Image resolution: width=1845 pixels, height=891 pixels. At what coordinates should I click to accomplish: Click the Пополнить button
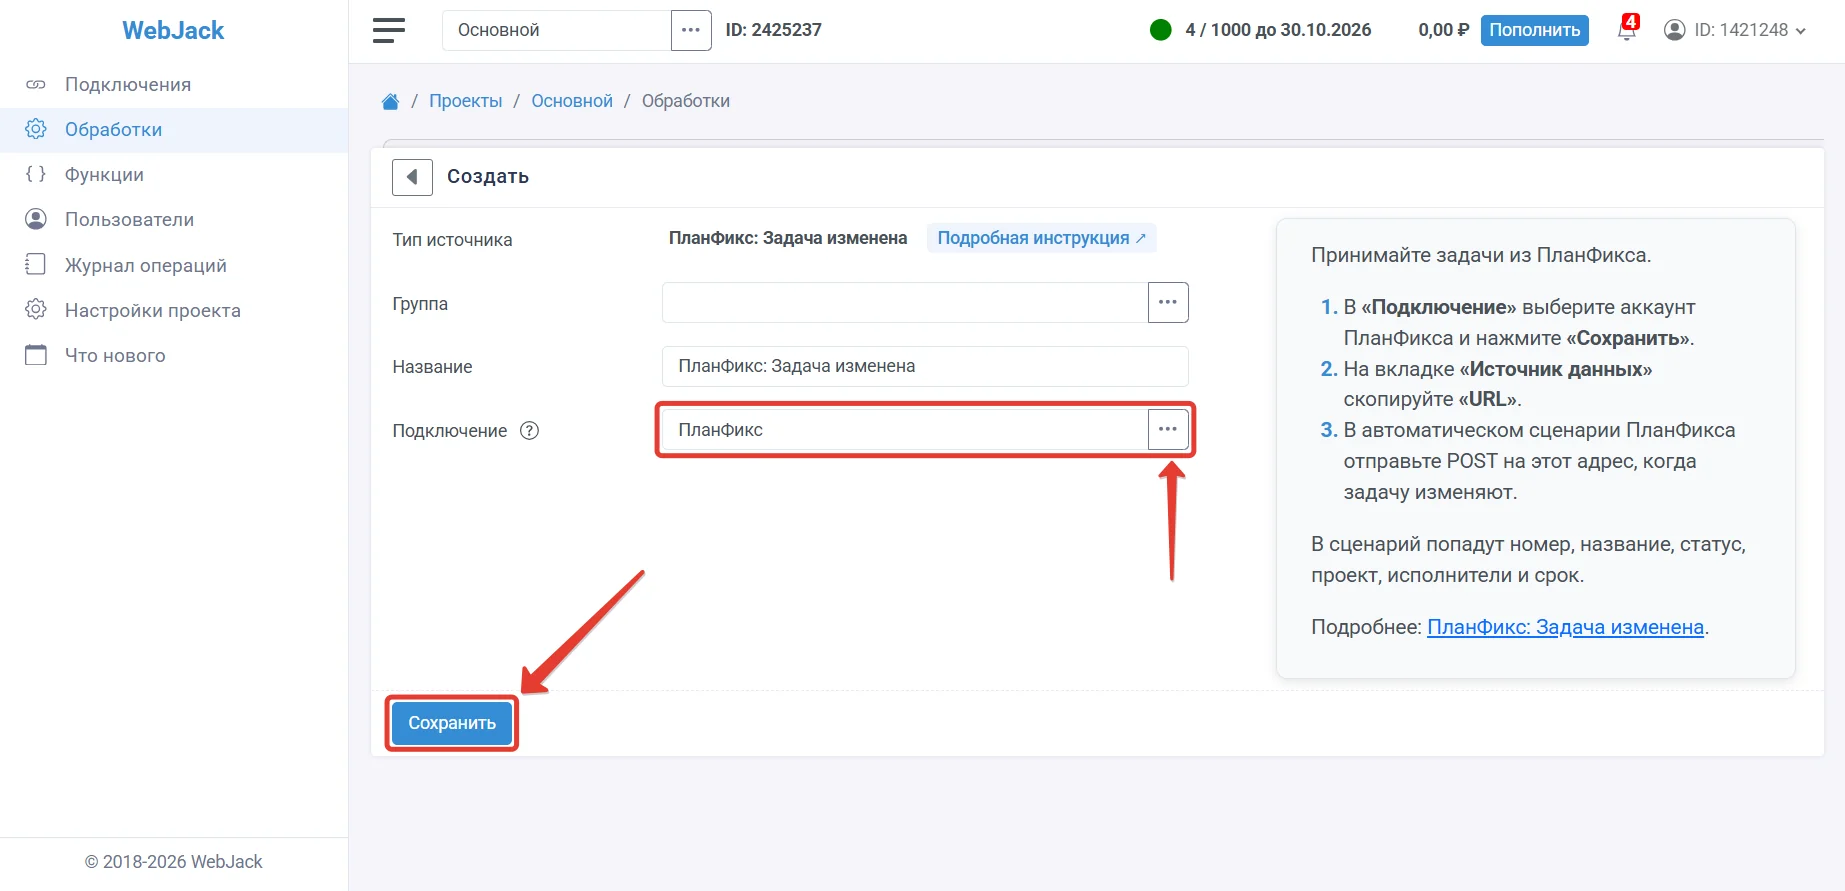pyautogui.click(x=1534, y=30)
